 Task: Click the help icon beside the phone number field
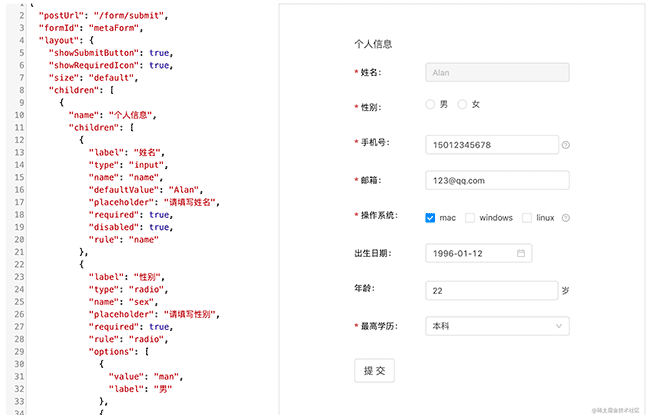click(565, 145)
